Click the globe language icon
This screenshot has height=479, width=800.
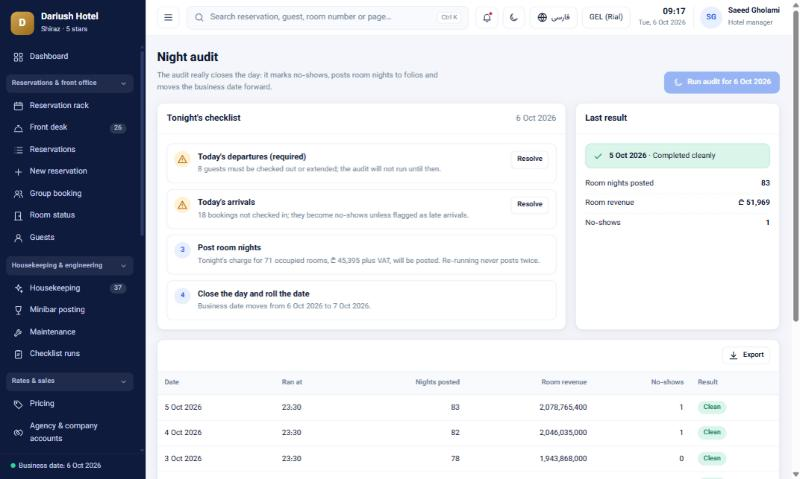[x=542, y=17]
